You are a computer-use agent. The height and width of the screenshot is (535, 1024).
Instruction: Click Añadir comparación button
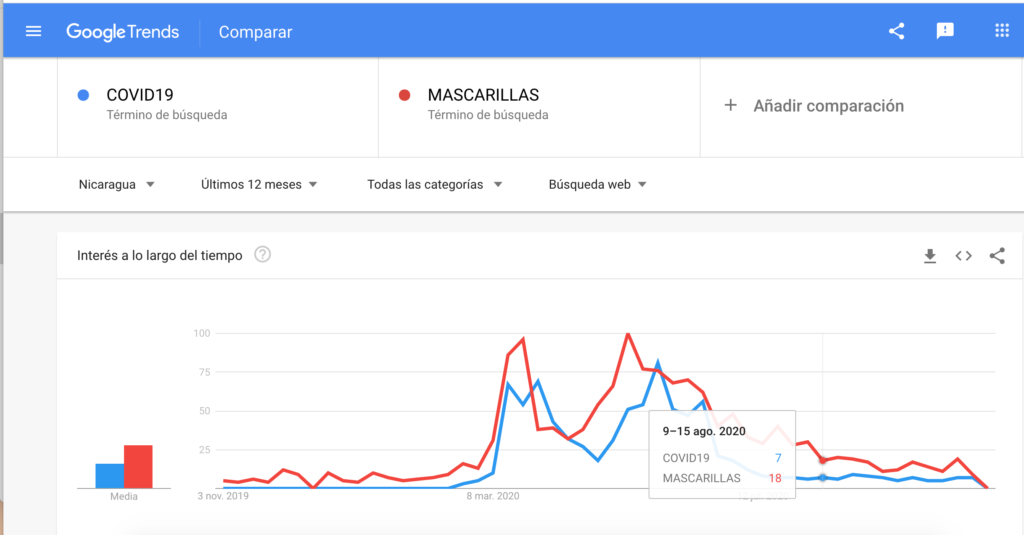814,106
